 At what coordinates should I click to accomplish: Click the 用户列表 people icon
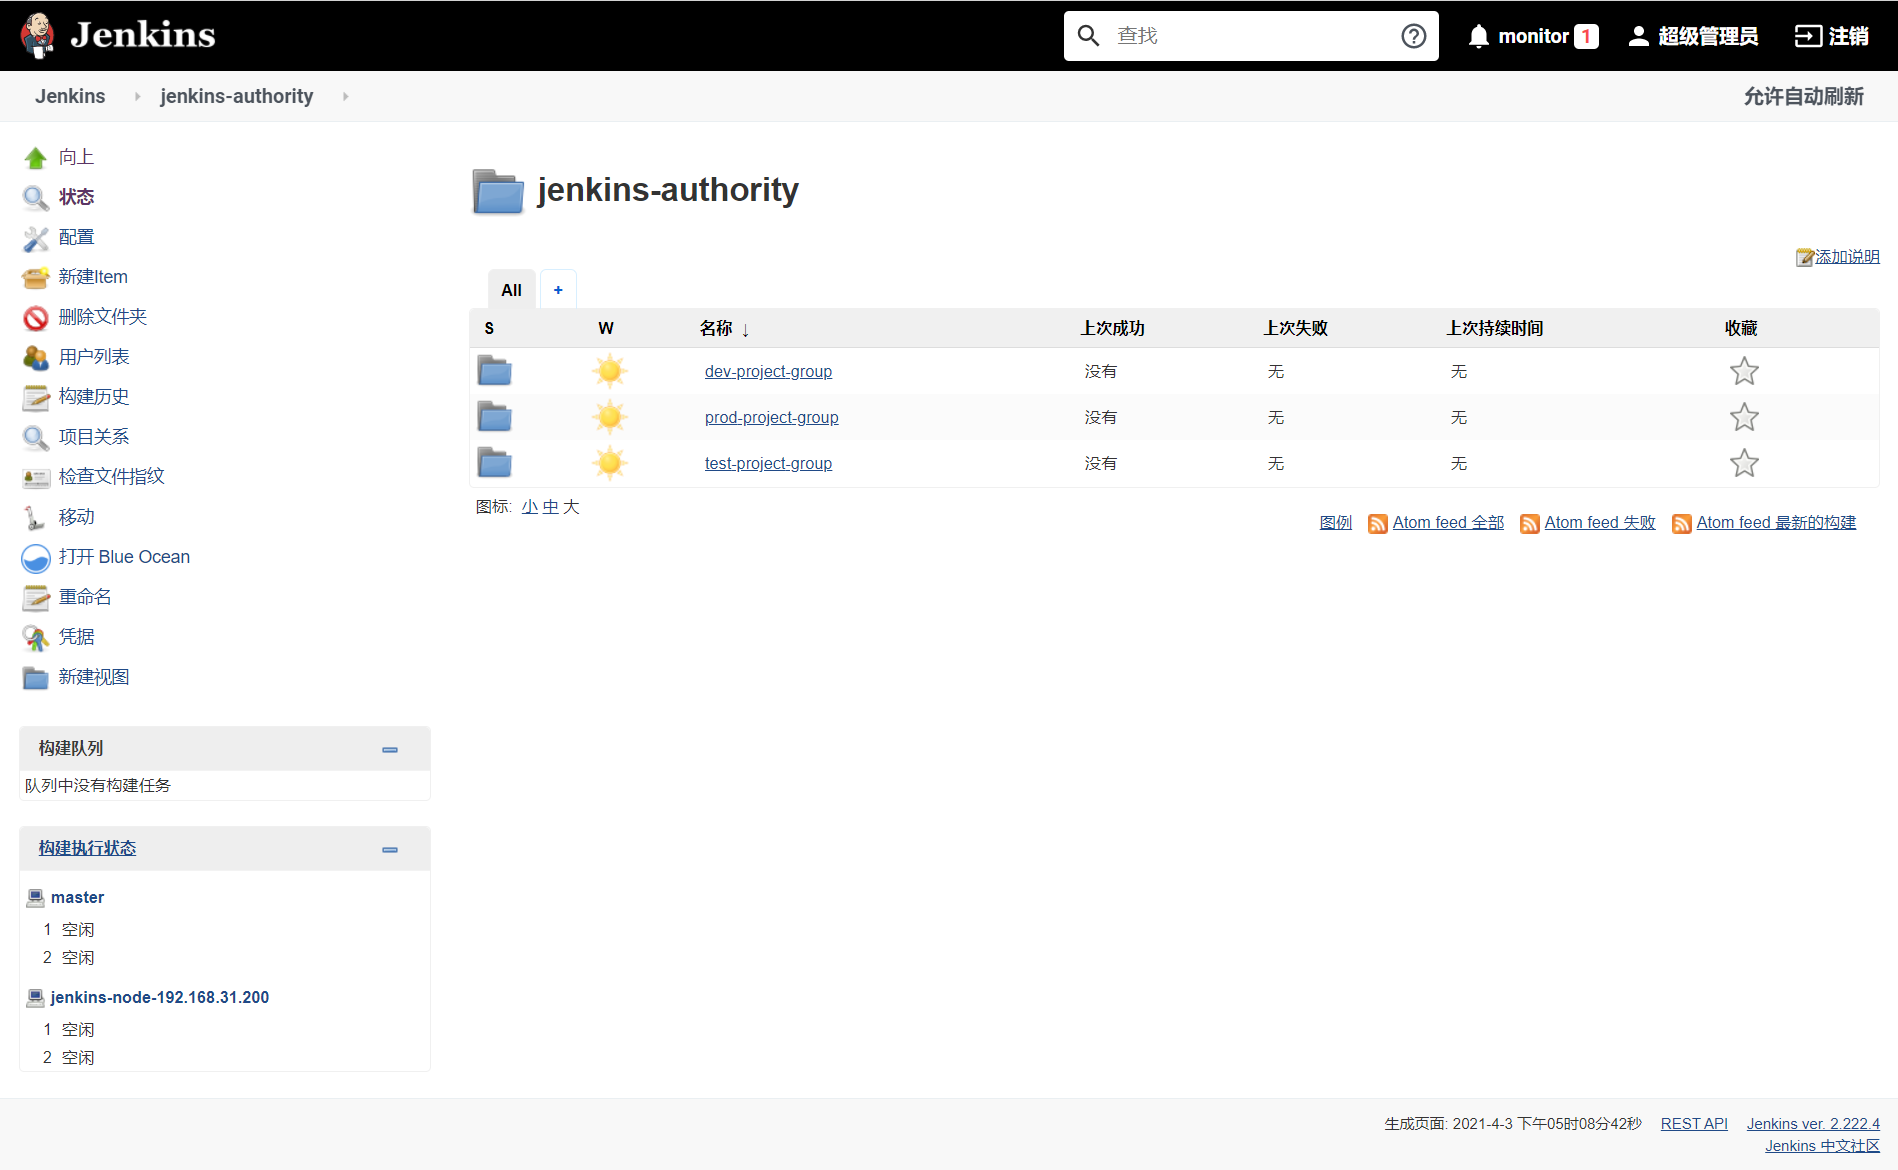(36, 357)
